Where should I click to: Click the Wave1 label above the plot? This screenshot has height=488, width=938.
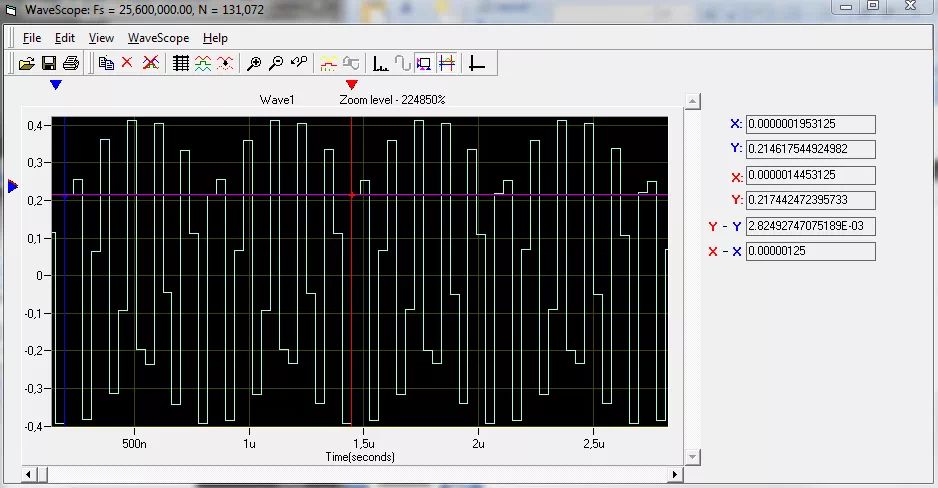[x=277, y=100]
